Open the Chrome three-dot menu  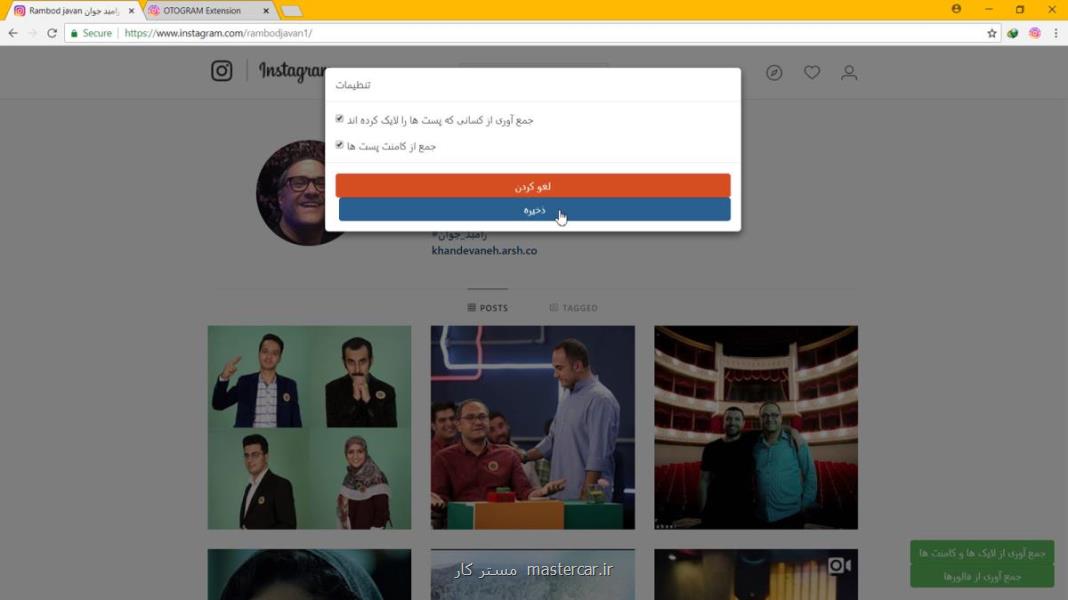(x=1056, y=33)
